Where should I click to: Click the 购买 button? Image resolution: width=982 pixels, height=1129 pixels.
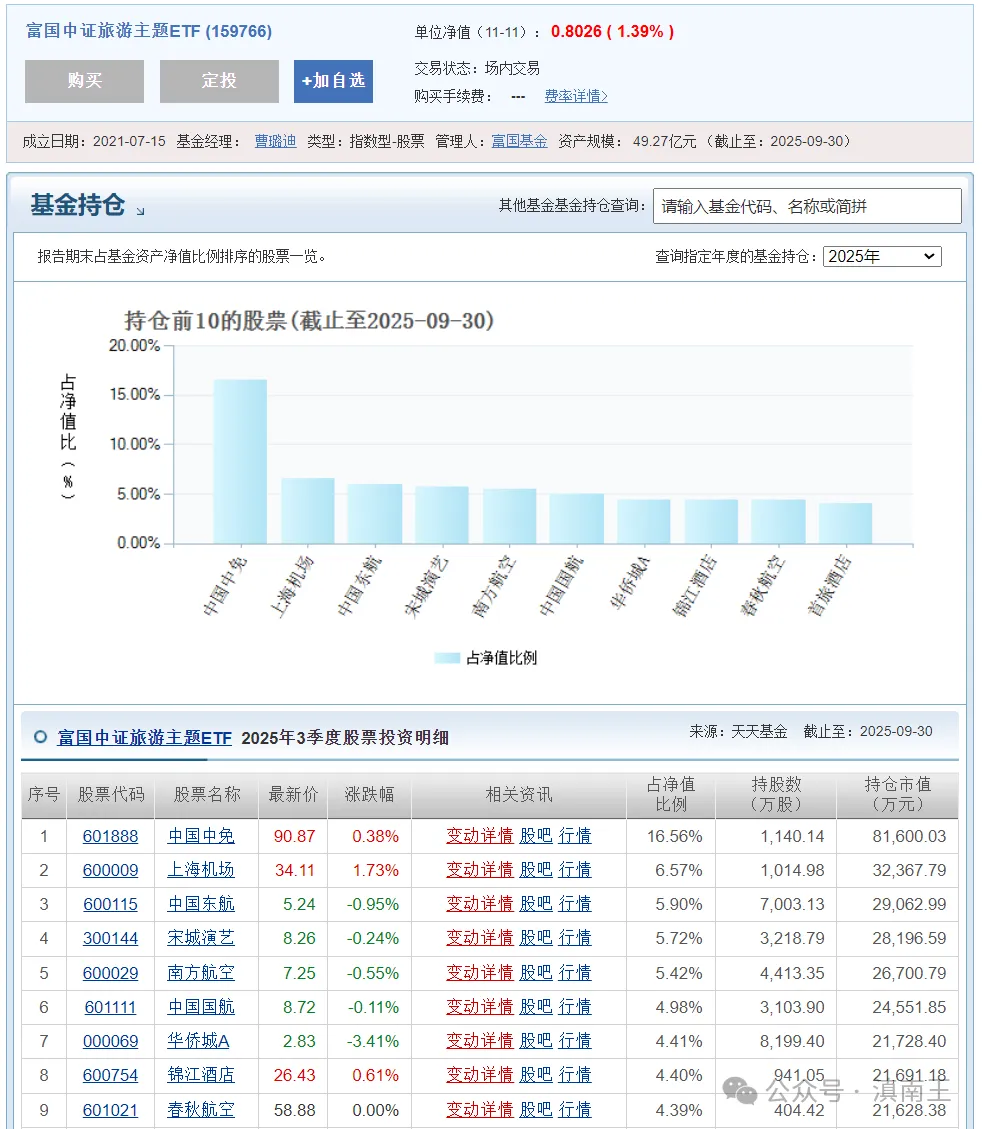(x=84, y=81)
